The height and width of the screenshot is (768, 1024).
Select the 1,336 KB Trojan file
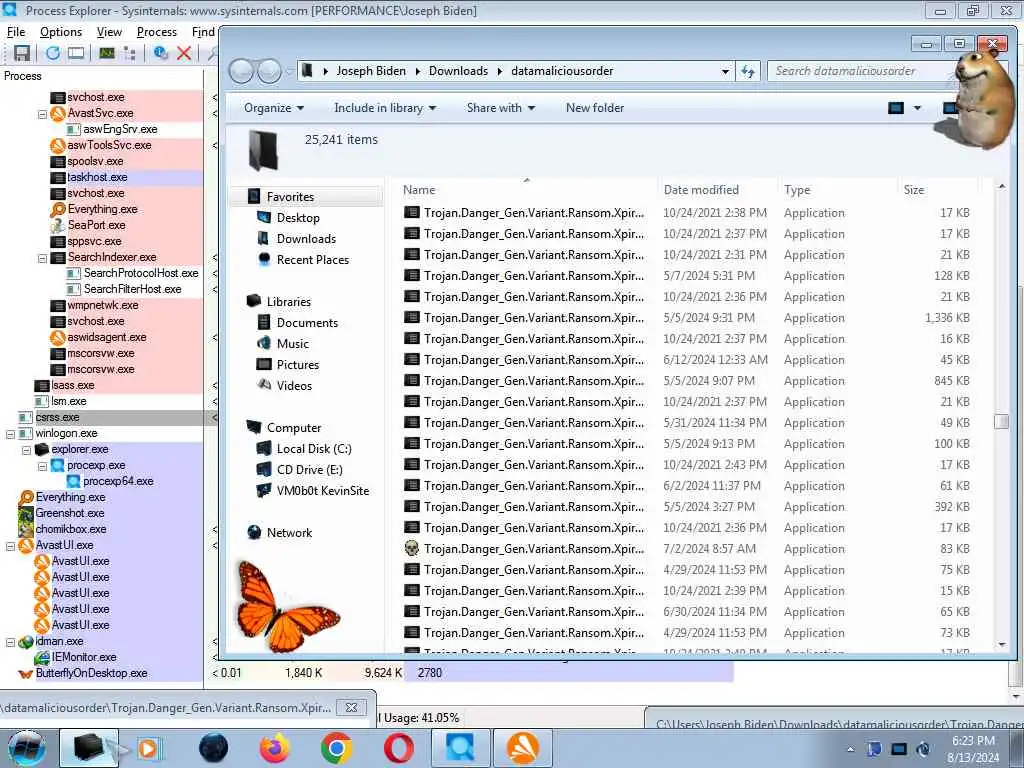click(686, 318)
